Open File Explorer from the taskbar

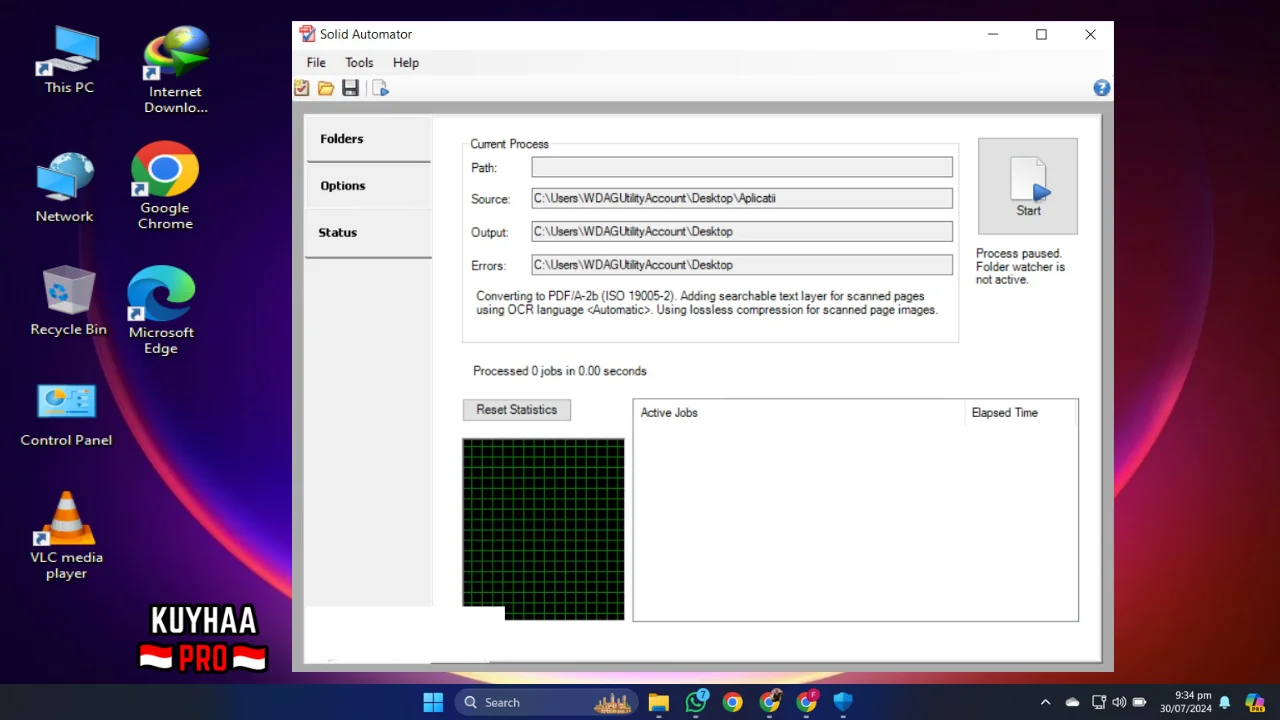click(659, 702)
